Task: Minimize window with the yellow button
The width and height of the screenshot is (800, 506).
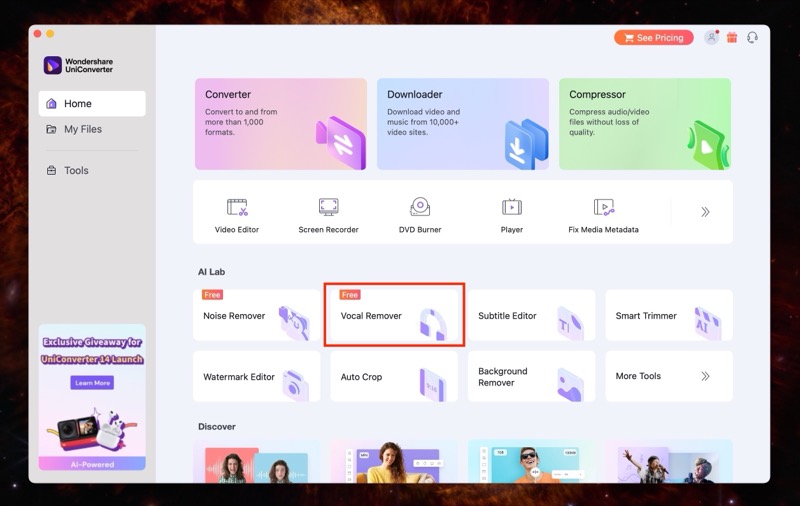Action: pyautogui.click(x=50, y=34)
